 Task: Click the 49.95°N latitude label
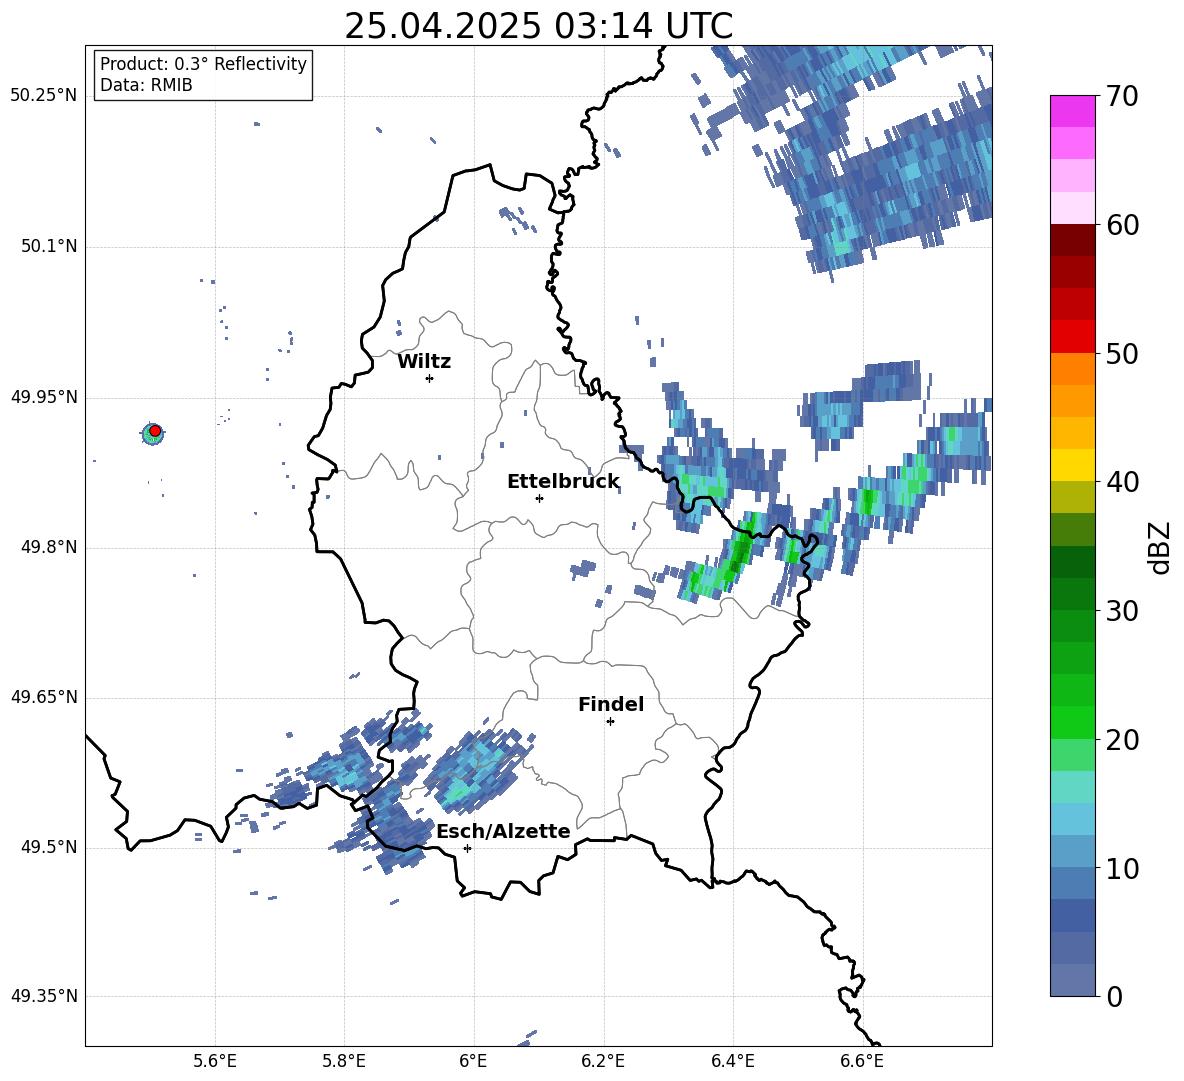pos(44,397)
